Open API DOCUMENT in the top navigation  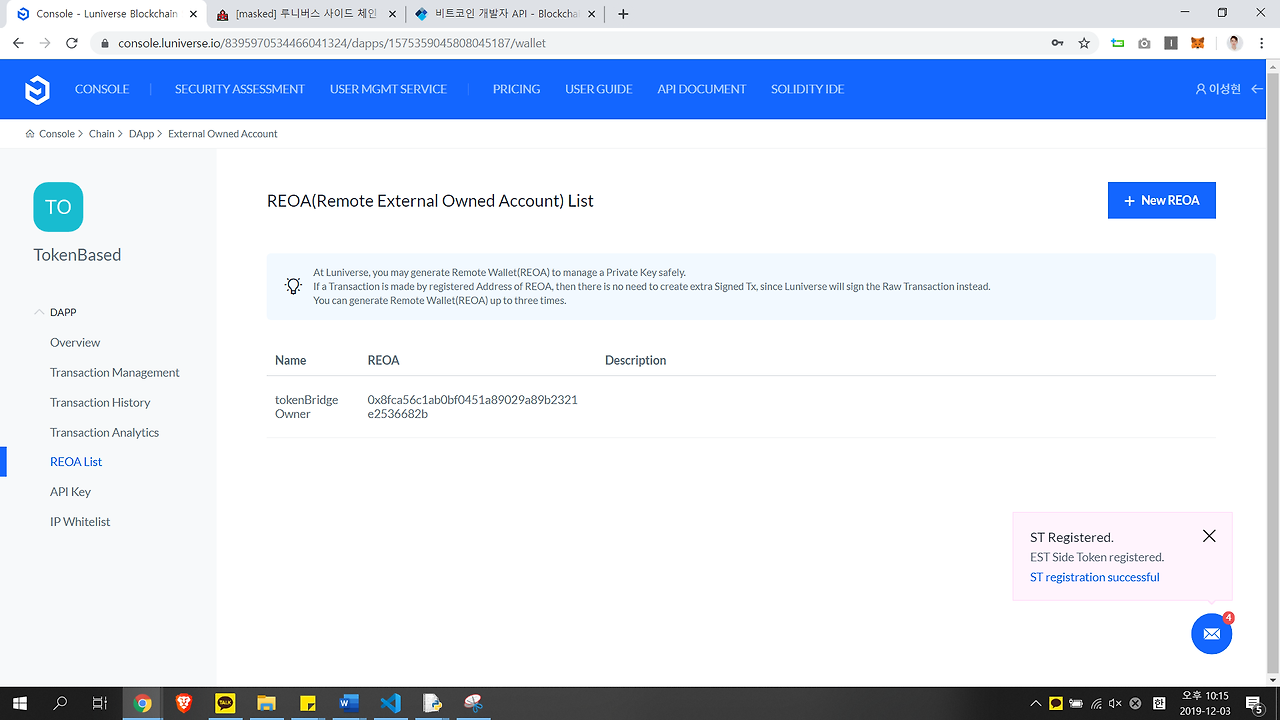pos(702,89)
